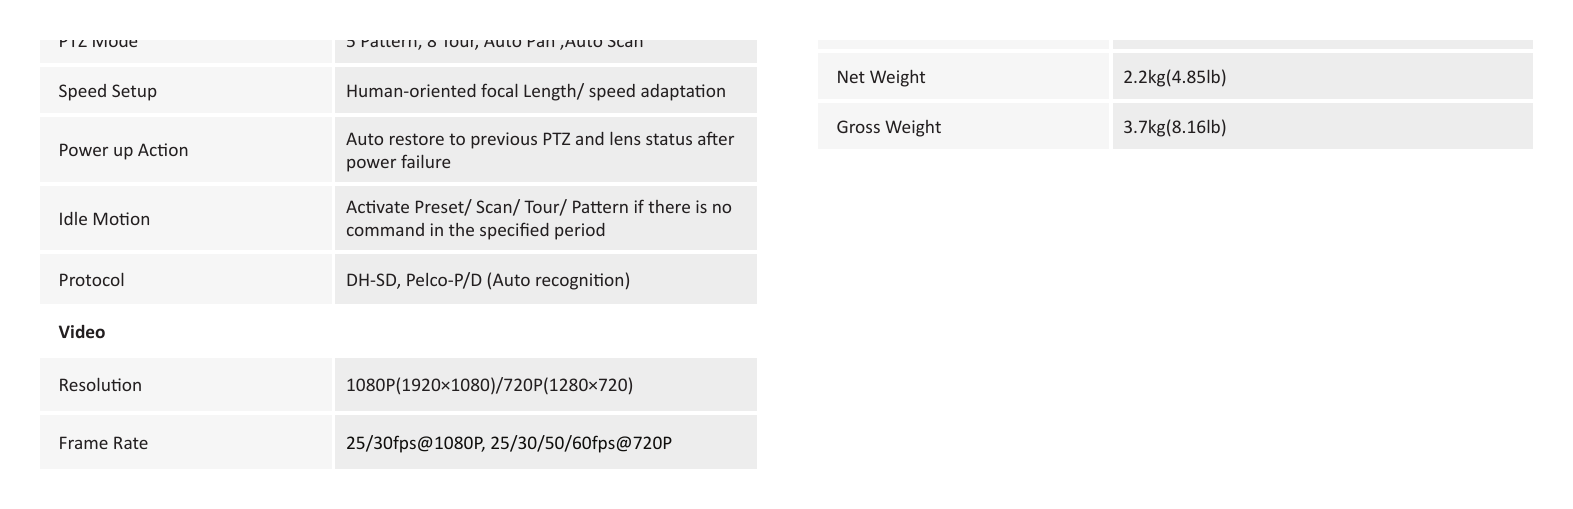Viewport: 1573px width, 509px height.
Task: Select the 3.7kg(8.16lb) value
Action: coord(1174,127)
